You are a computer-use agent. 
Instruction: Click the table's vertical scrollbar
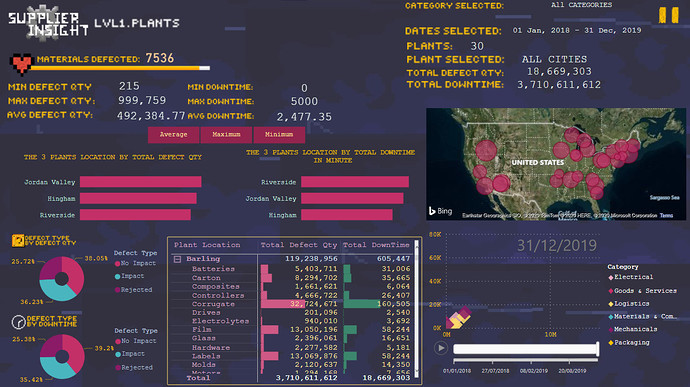[x=417, y=308]
